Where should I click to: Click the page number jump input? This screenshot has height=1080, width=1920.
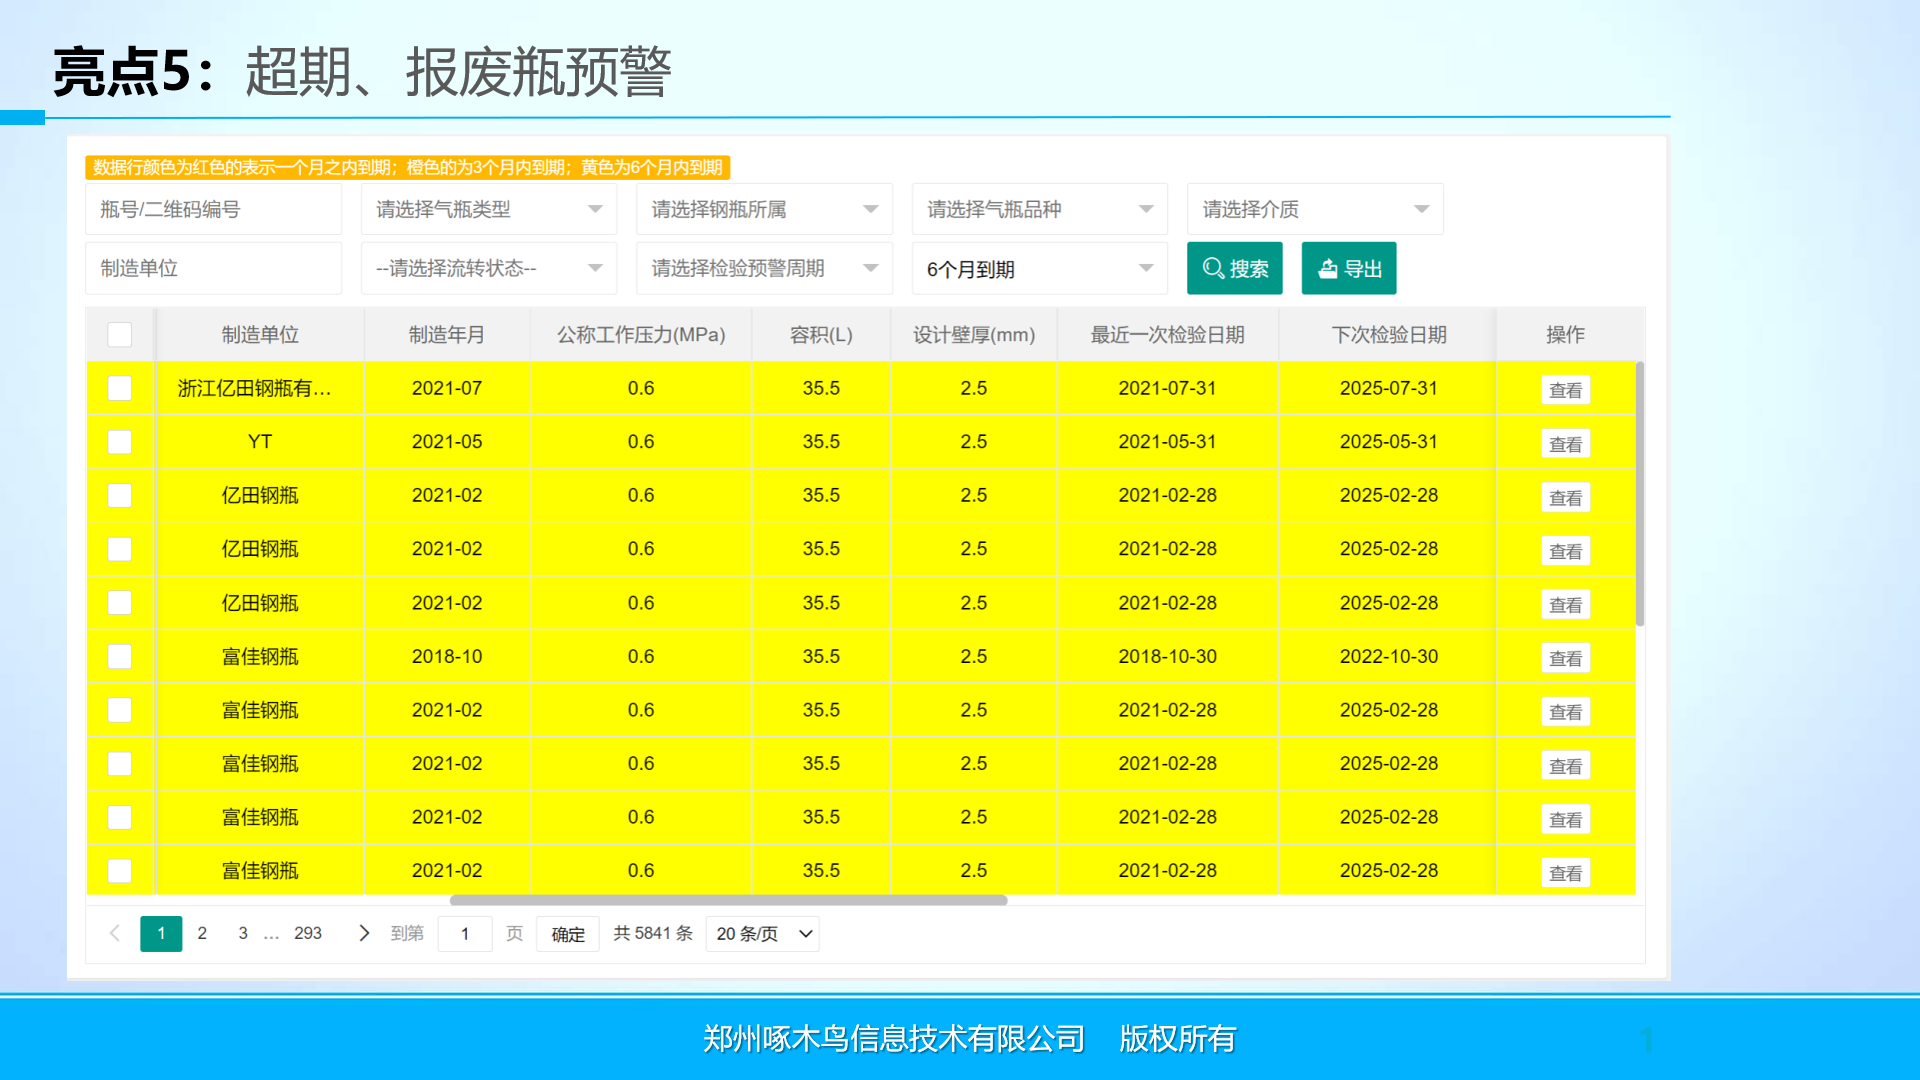tap(465, 933)
